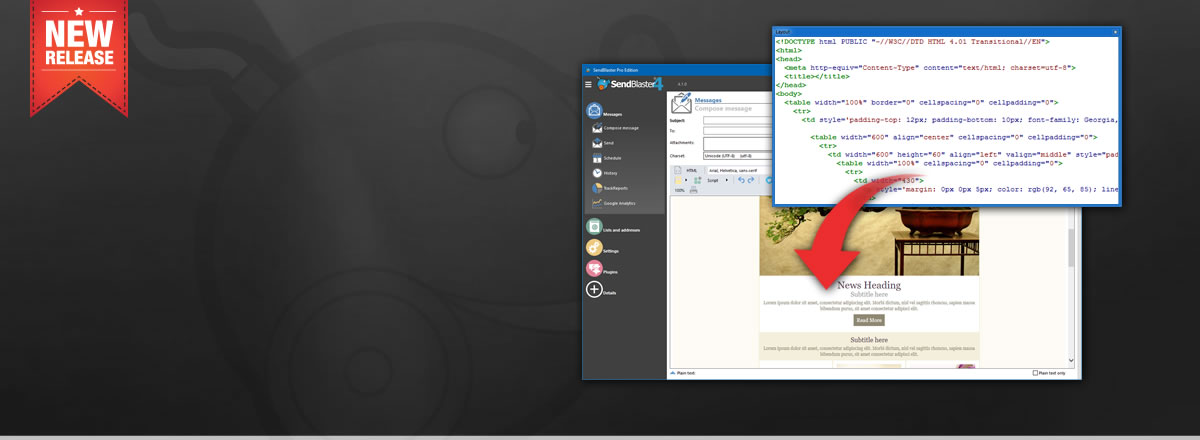Open the hamburger menu in SendBlaster

point(588,84)
